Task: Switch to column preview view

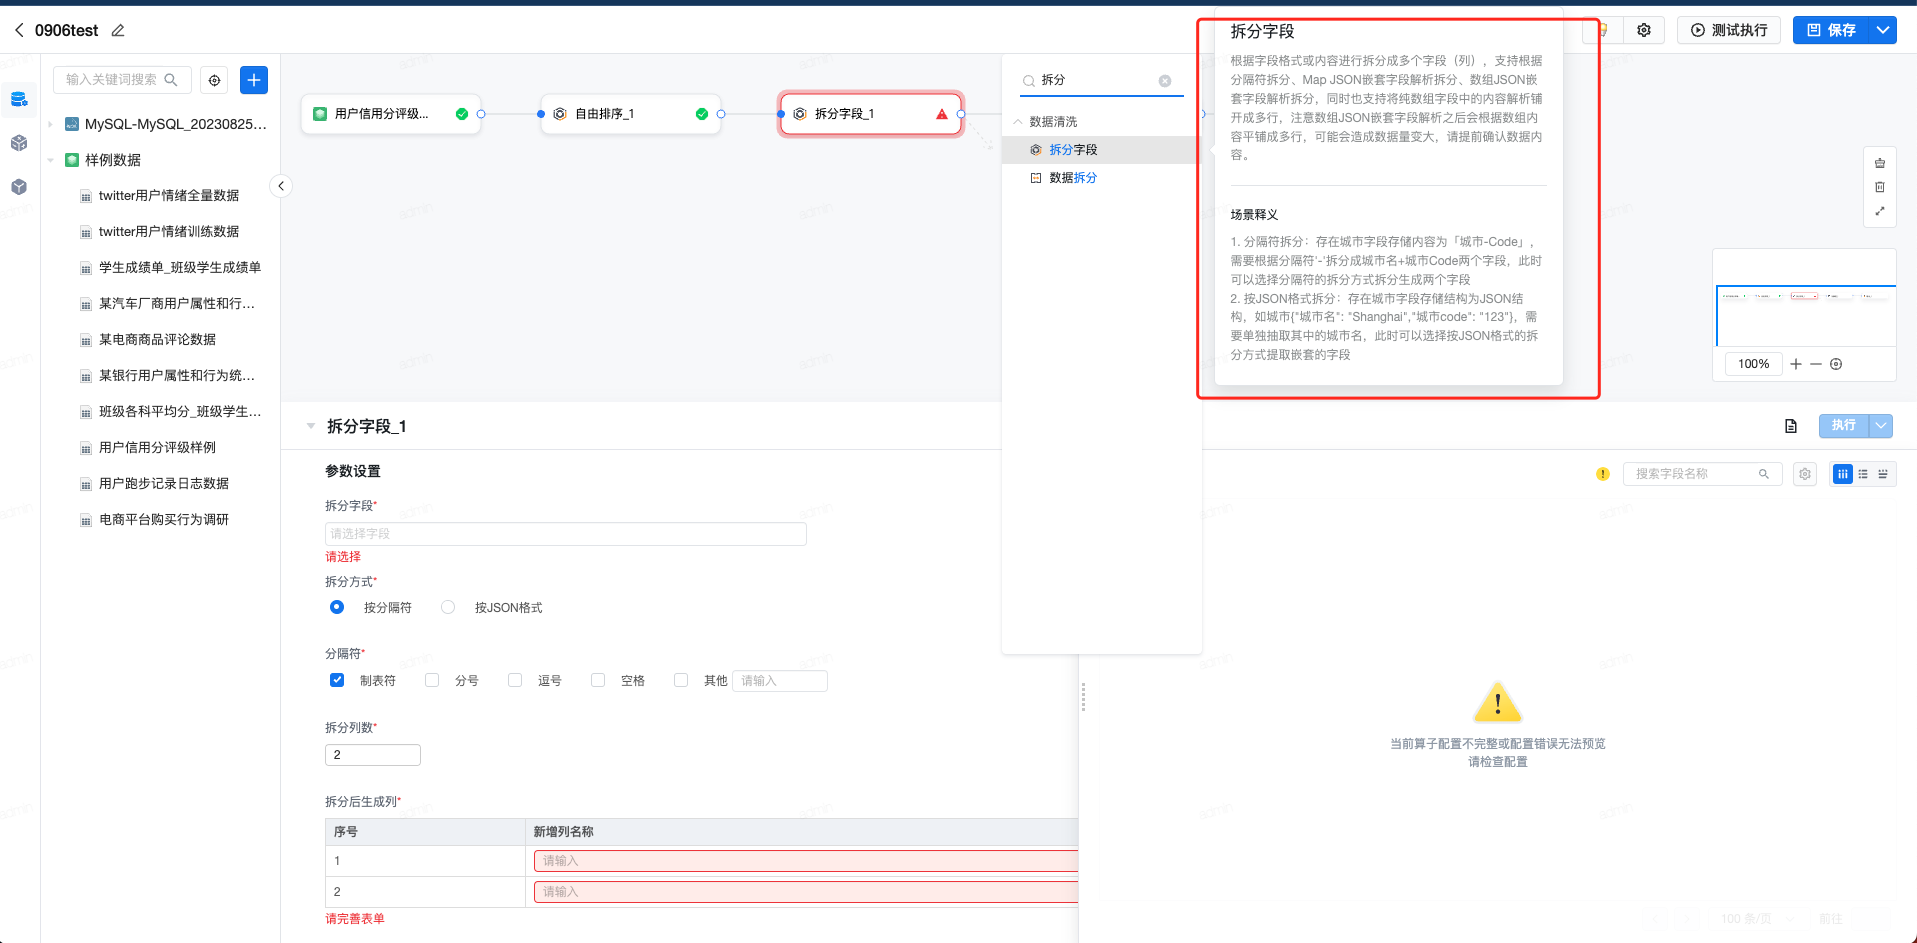Action: [x=1843, y=474]
